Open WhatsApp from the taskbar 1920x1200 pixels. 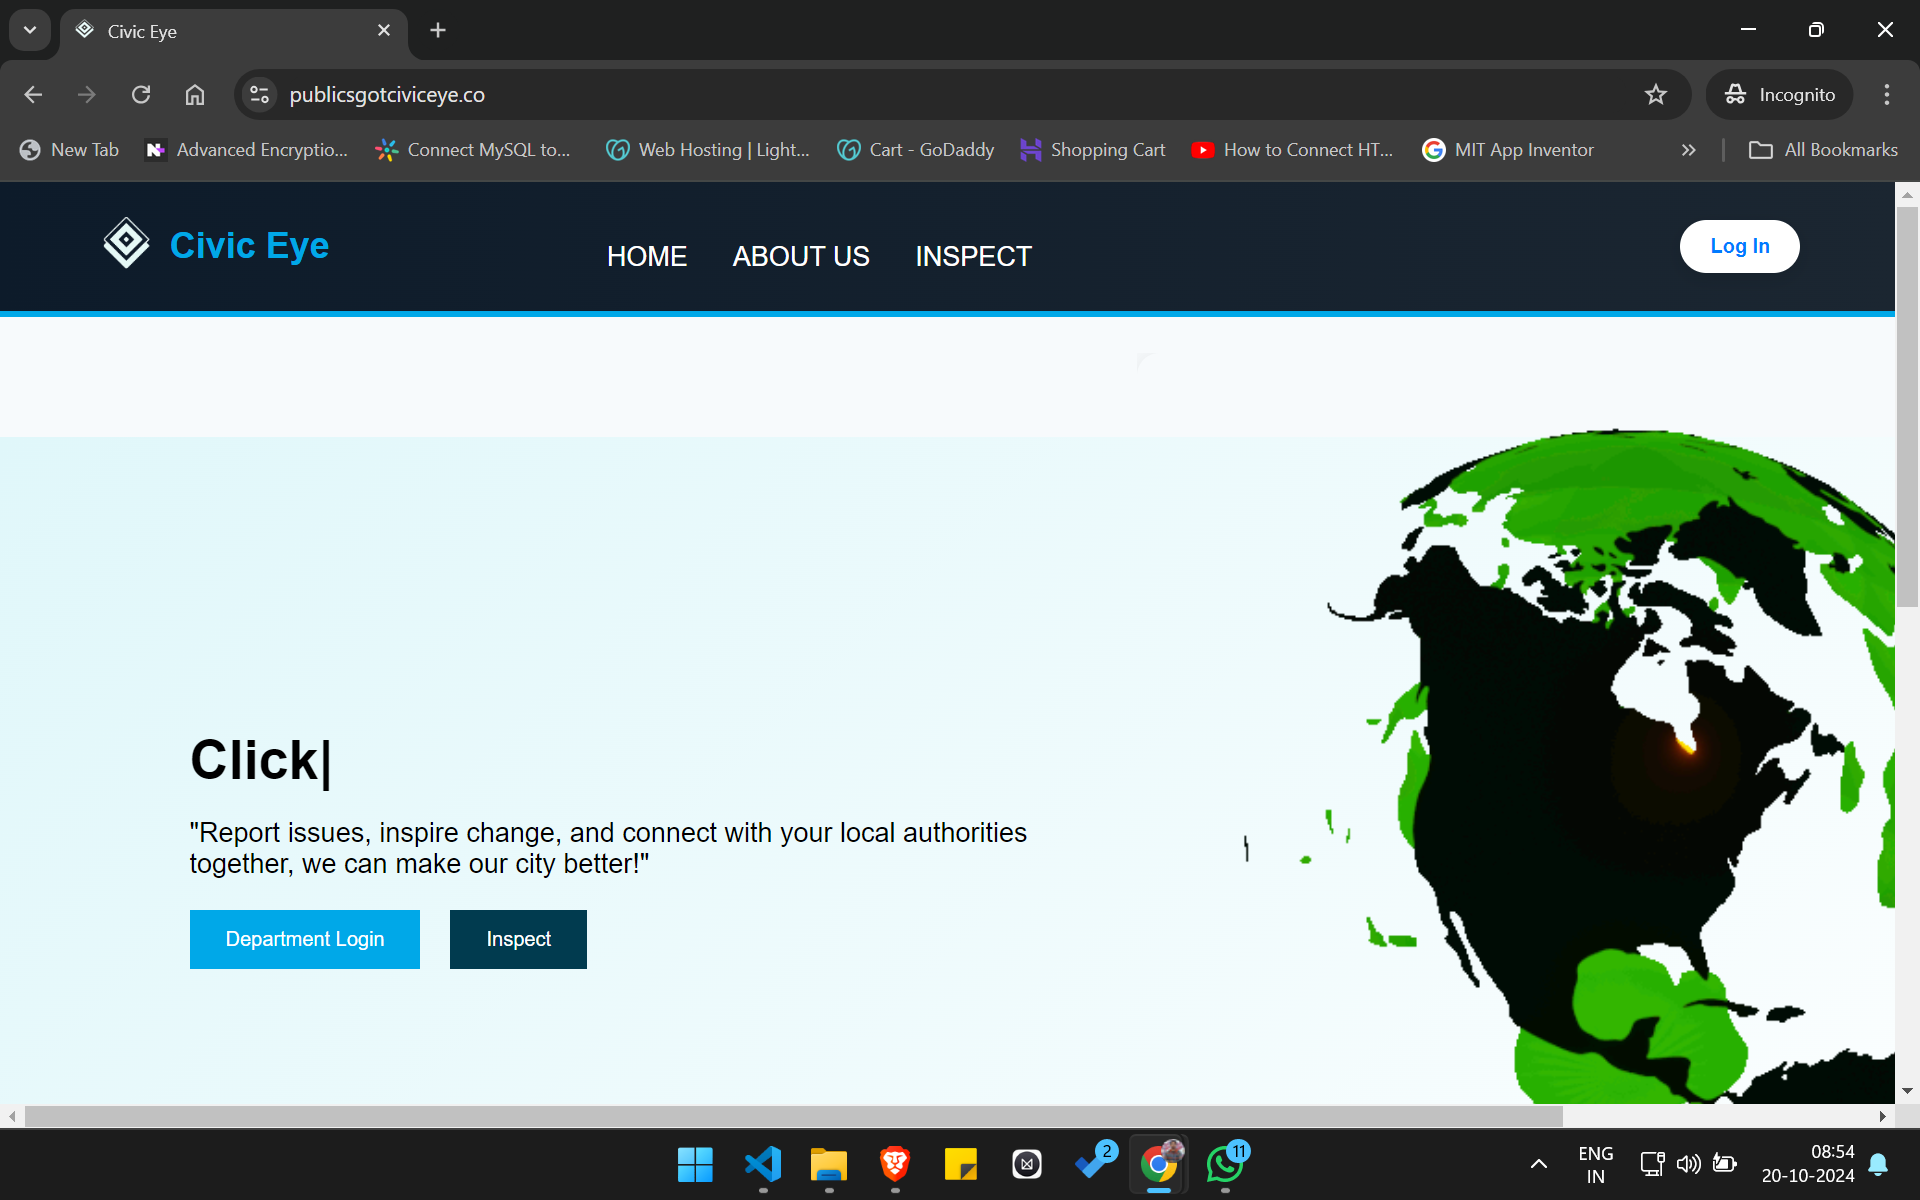(x=1225, y=1164)
